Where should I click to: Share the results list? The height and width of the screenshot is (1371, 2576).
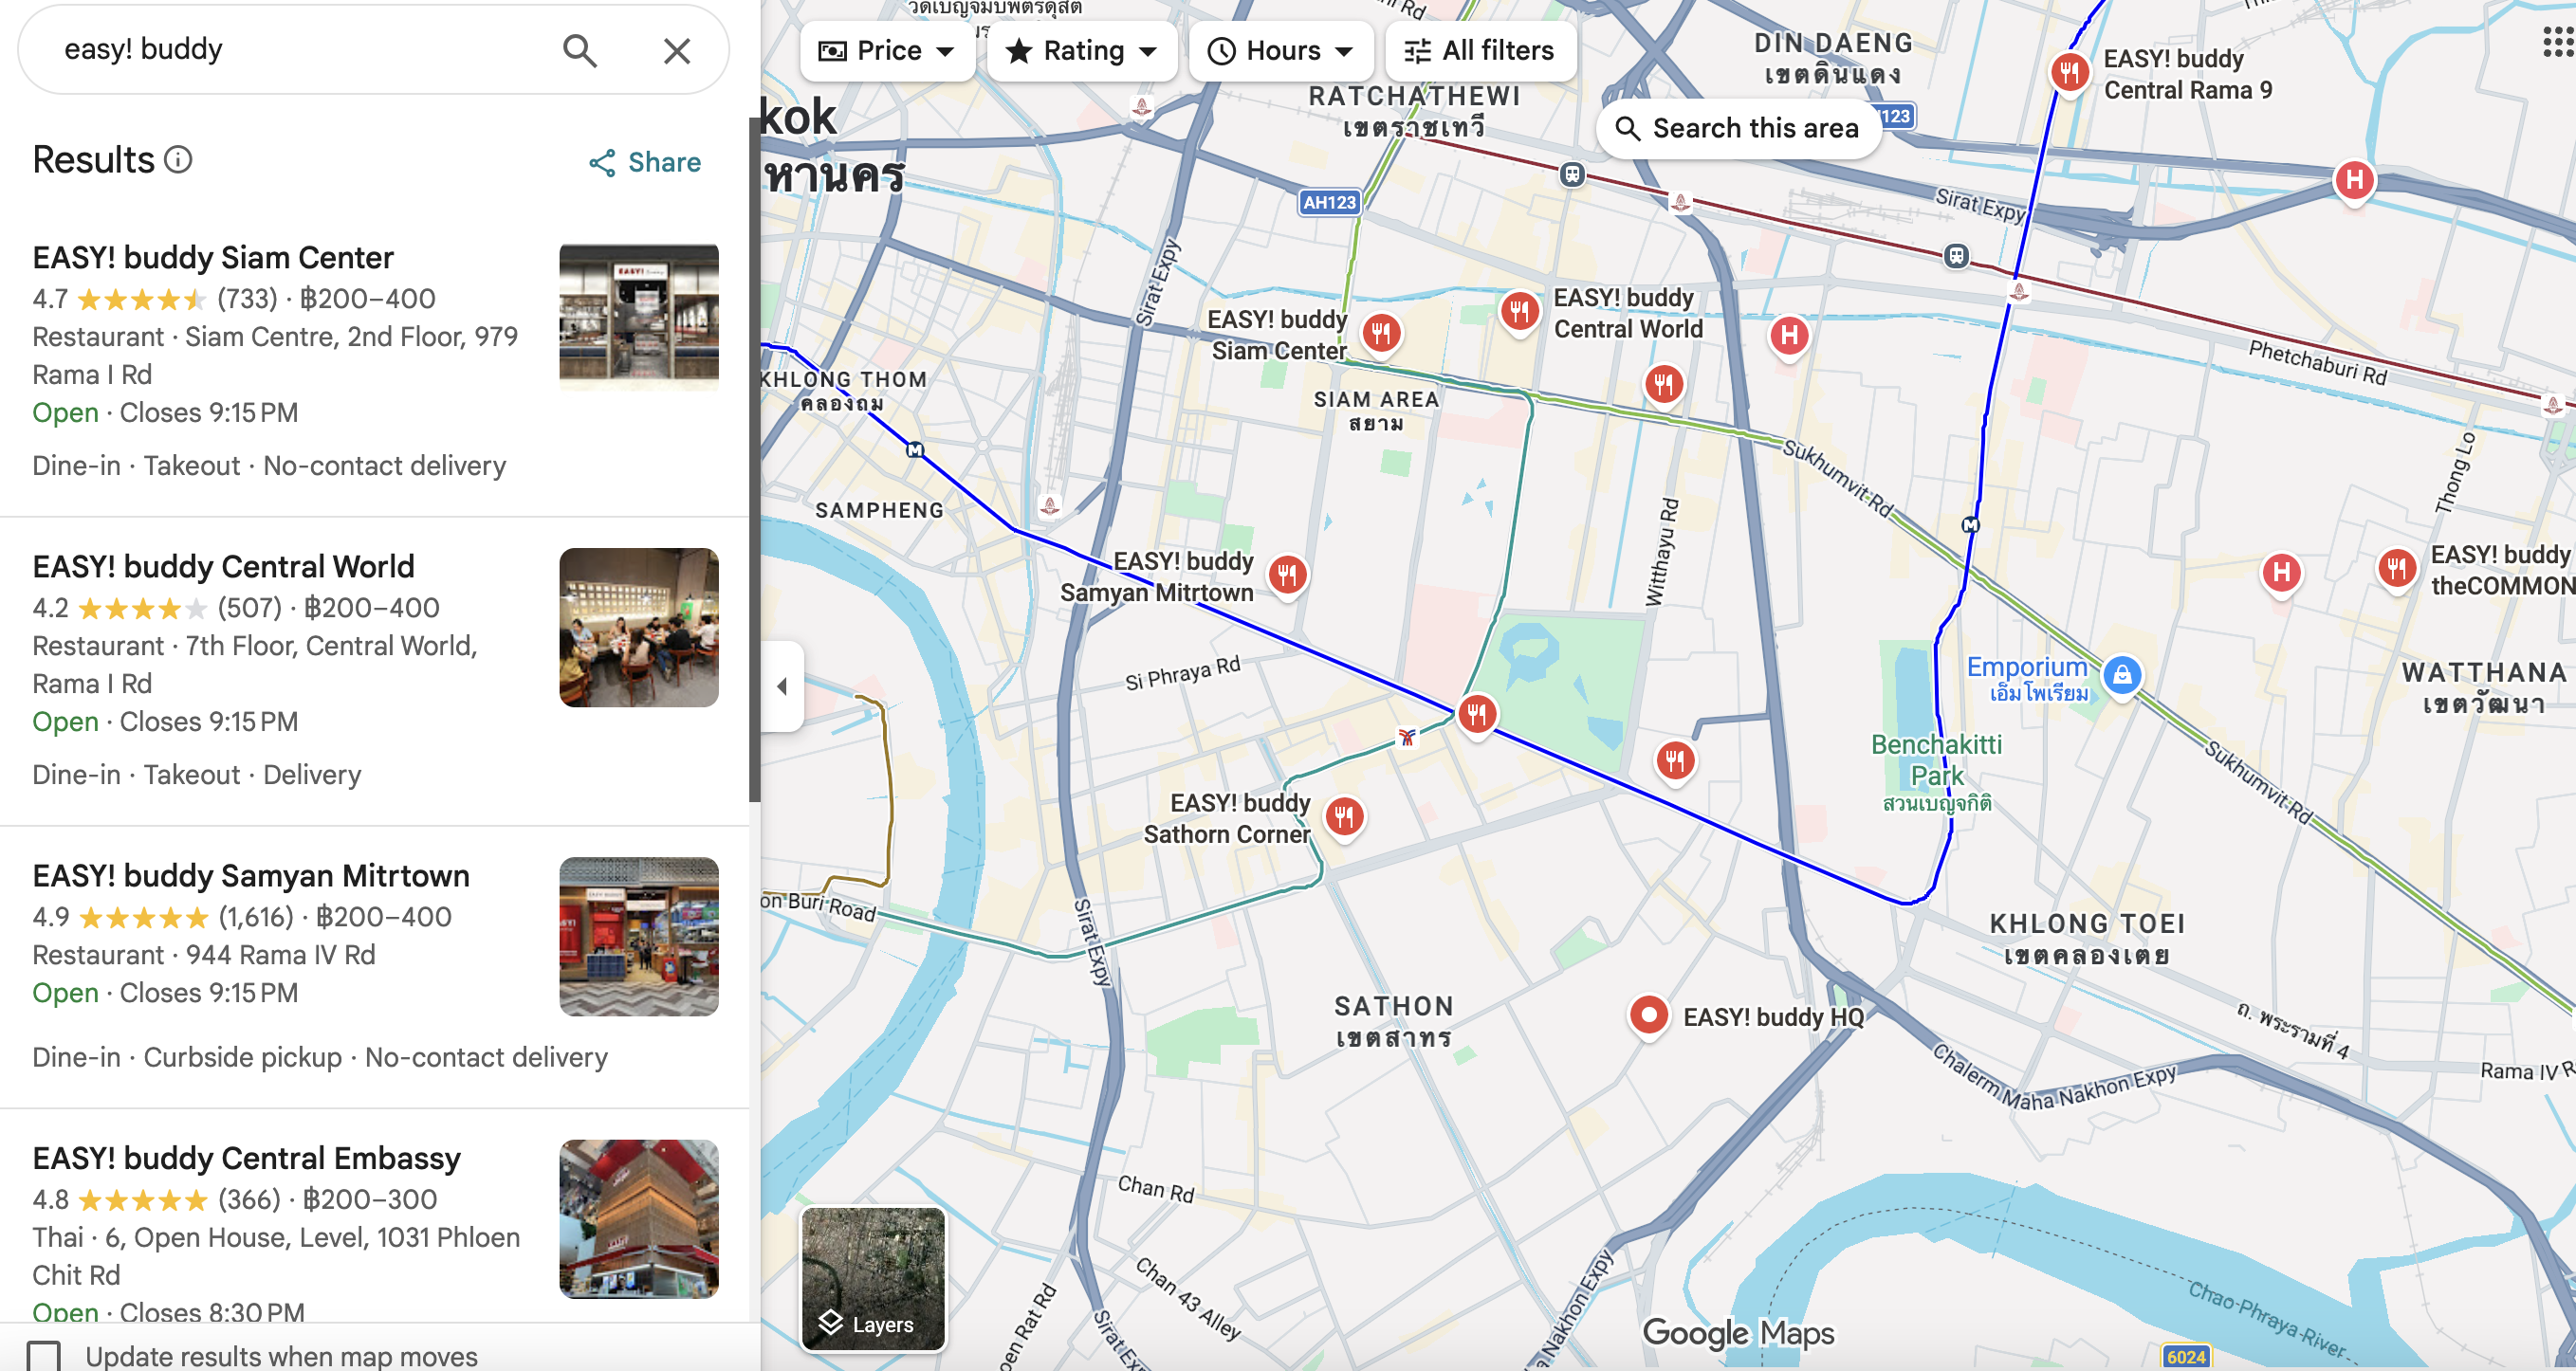point(645,162)
